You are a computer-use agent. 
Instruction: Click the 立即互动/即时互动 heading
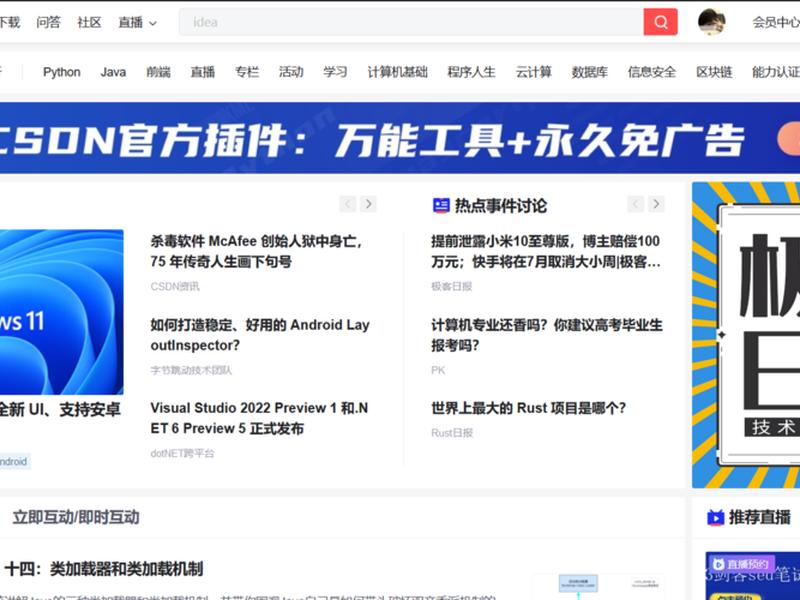(76, 517)
